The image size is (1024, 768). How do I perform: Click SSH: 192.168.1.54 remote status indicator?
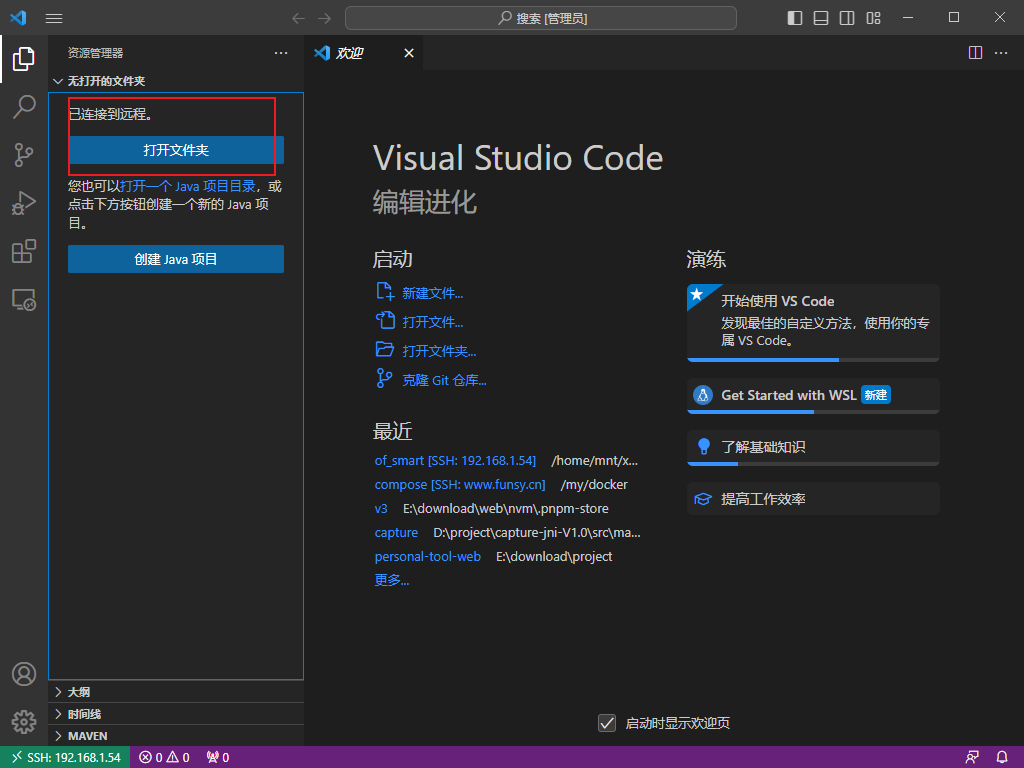pyautogui.click(x=65, y=758)
